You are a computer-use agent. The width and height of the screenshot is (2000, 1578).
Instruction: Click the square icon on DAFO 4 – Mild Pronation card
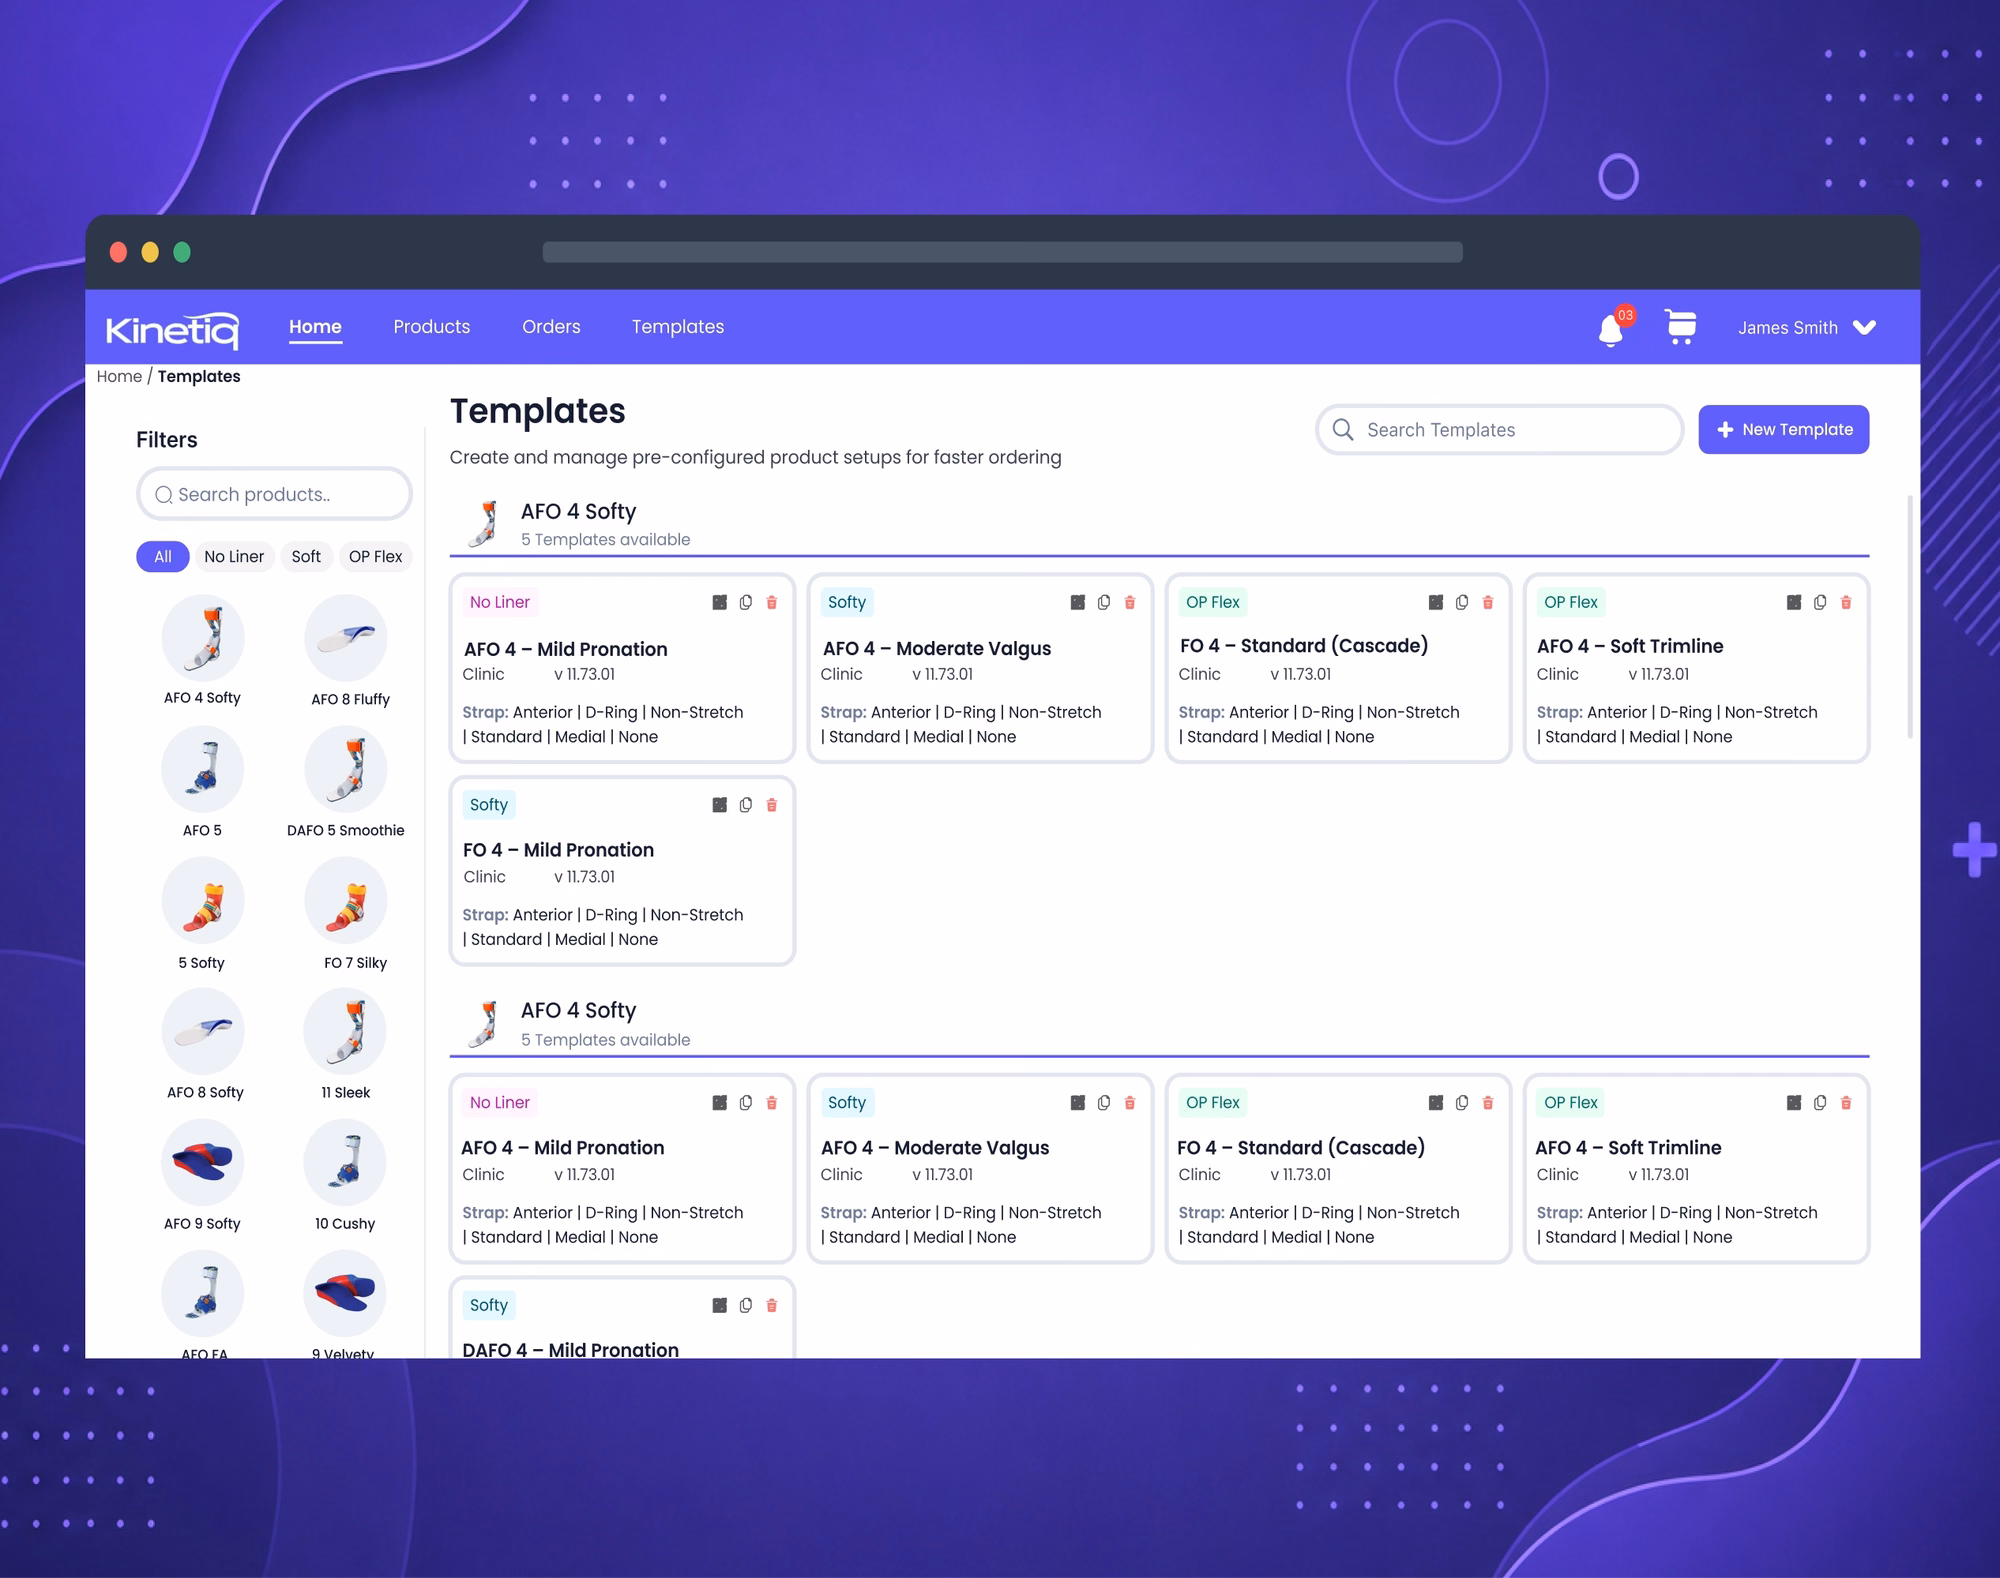719,1305
